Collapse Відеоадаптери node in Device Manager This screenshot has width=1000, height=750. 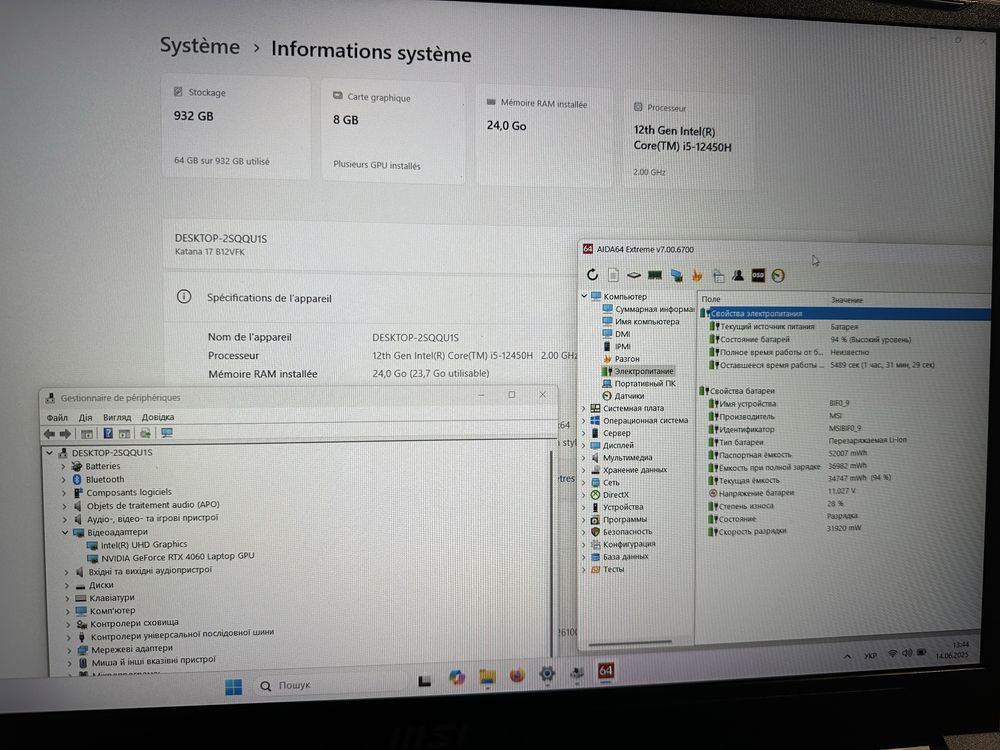pos(65,533)
